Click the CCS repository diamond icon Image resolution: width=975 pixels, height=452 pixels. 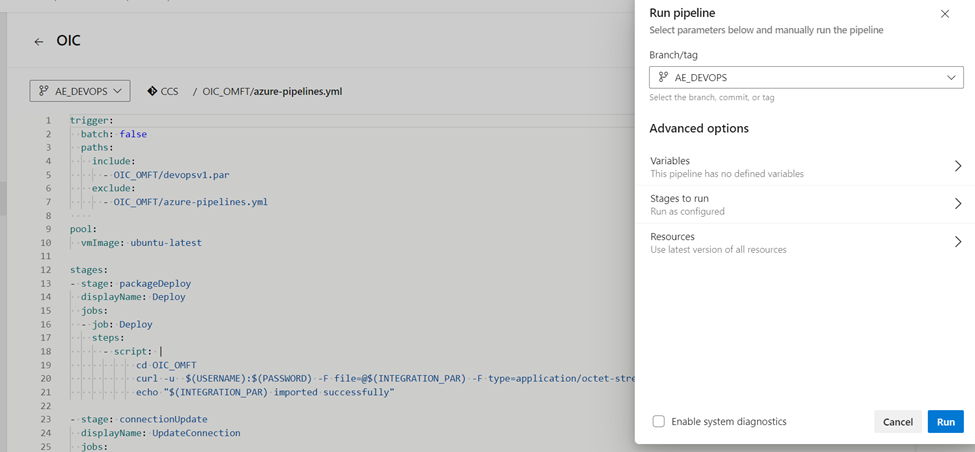click(152, 91)
